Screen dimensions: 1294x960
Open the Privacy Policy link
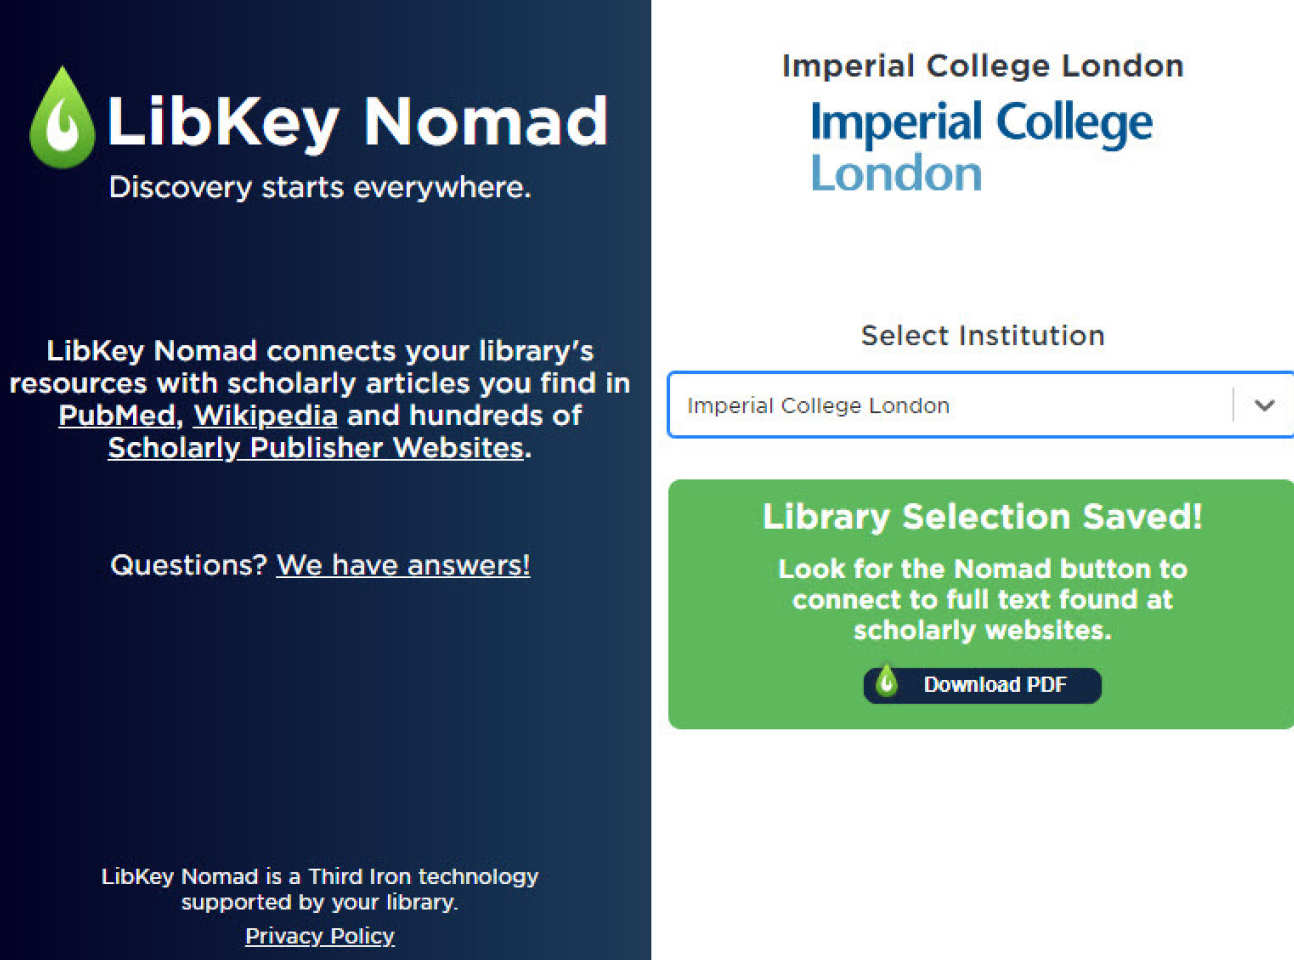coord(320,936)
